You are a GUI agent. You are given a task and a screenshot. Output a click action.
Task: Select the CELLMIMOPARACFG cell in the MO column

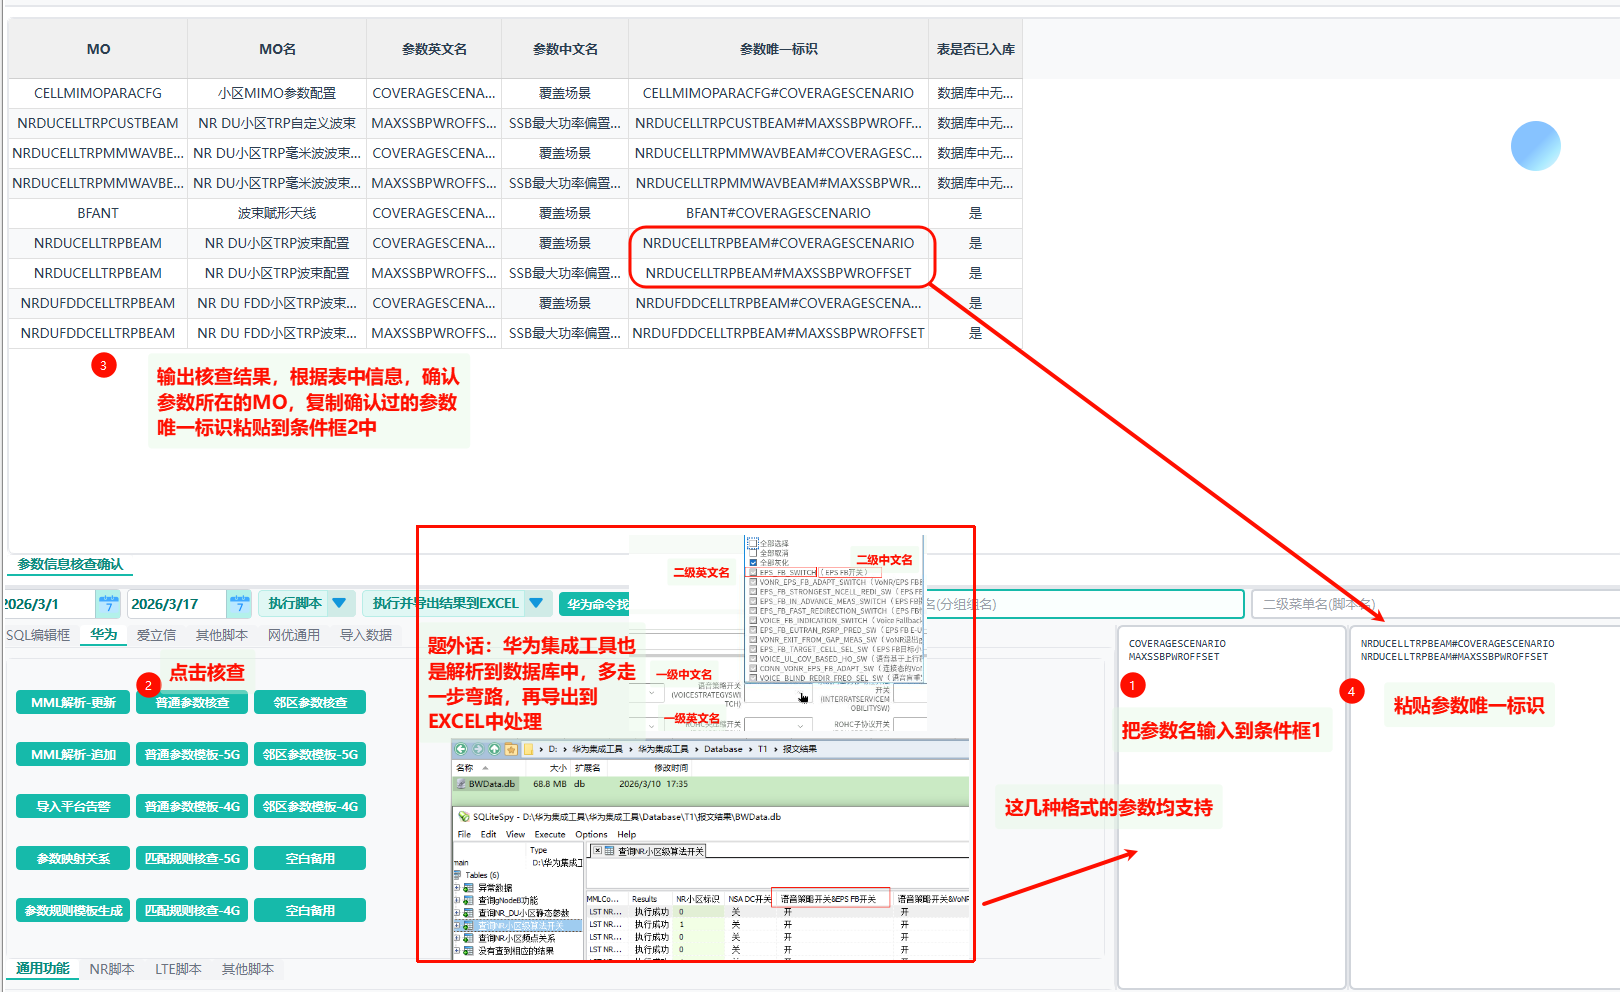point(98,93)
